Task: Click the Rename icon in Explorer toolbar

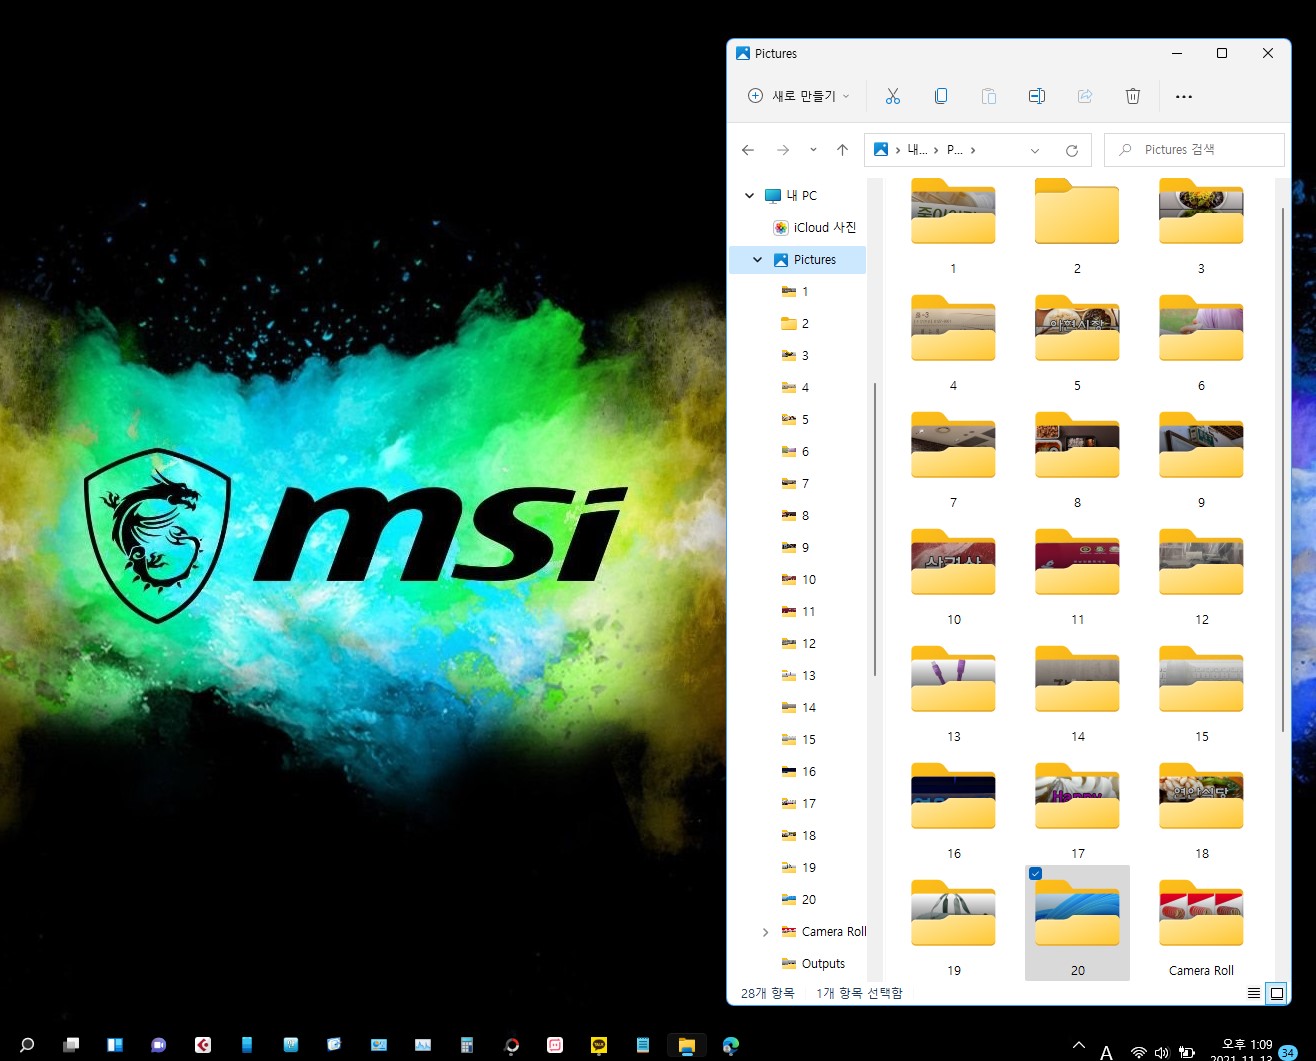Action: [x=1036, y=96]
